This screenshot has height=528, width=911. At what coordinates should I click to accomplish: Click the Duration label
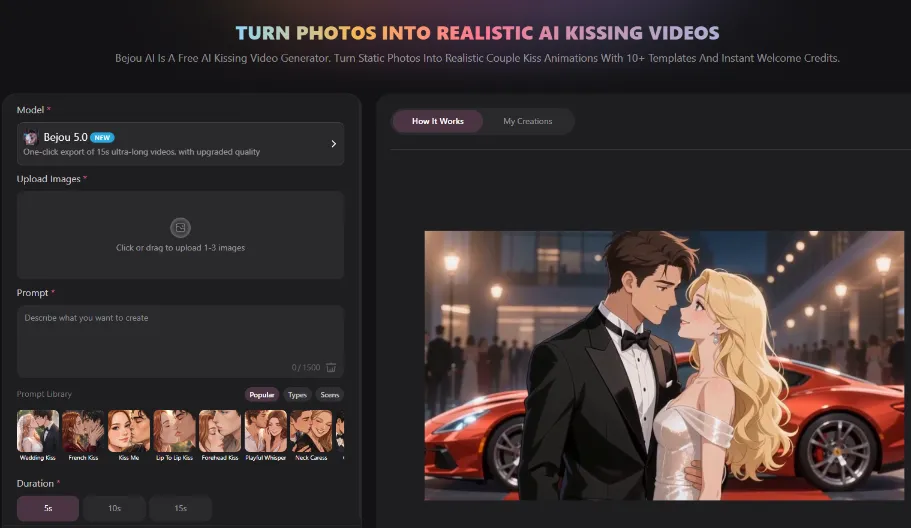click(x=35, y=483)
